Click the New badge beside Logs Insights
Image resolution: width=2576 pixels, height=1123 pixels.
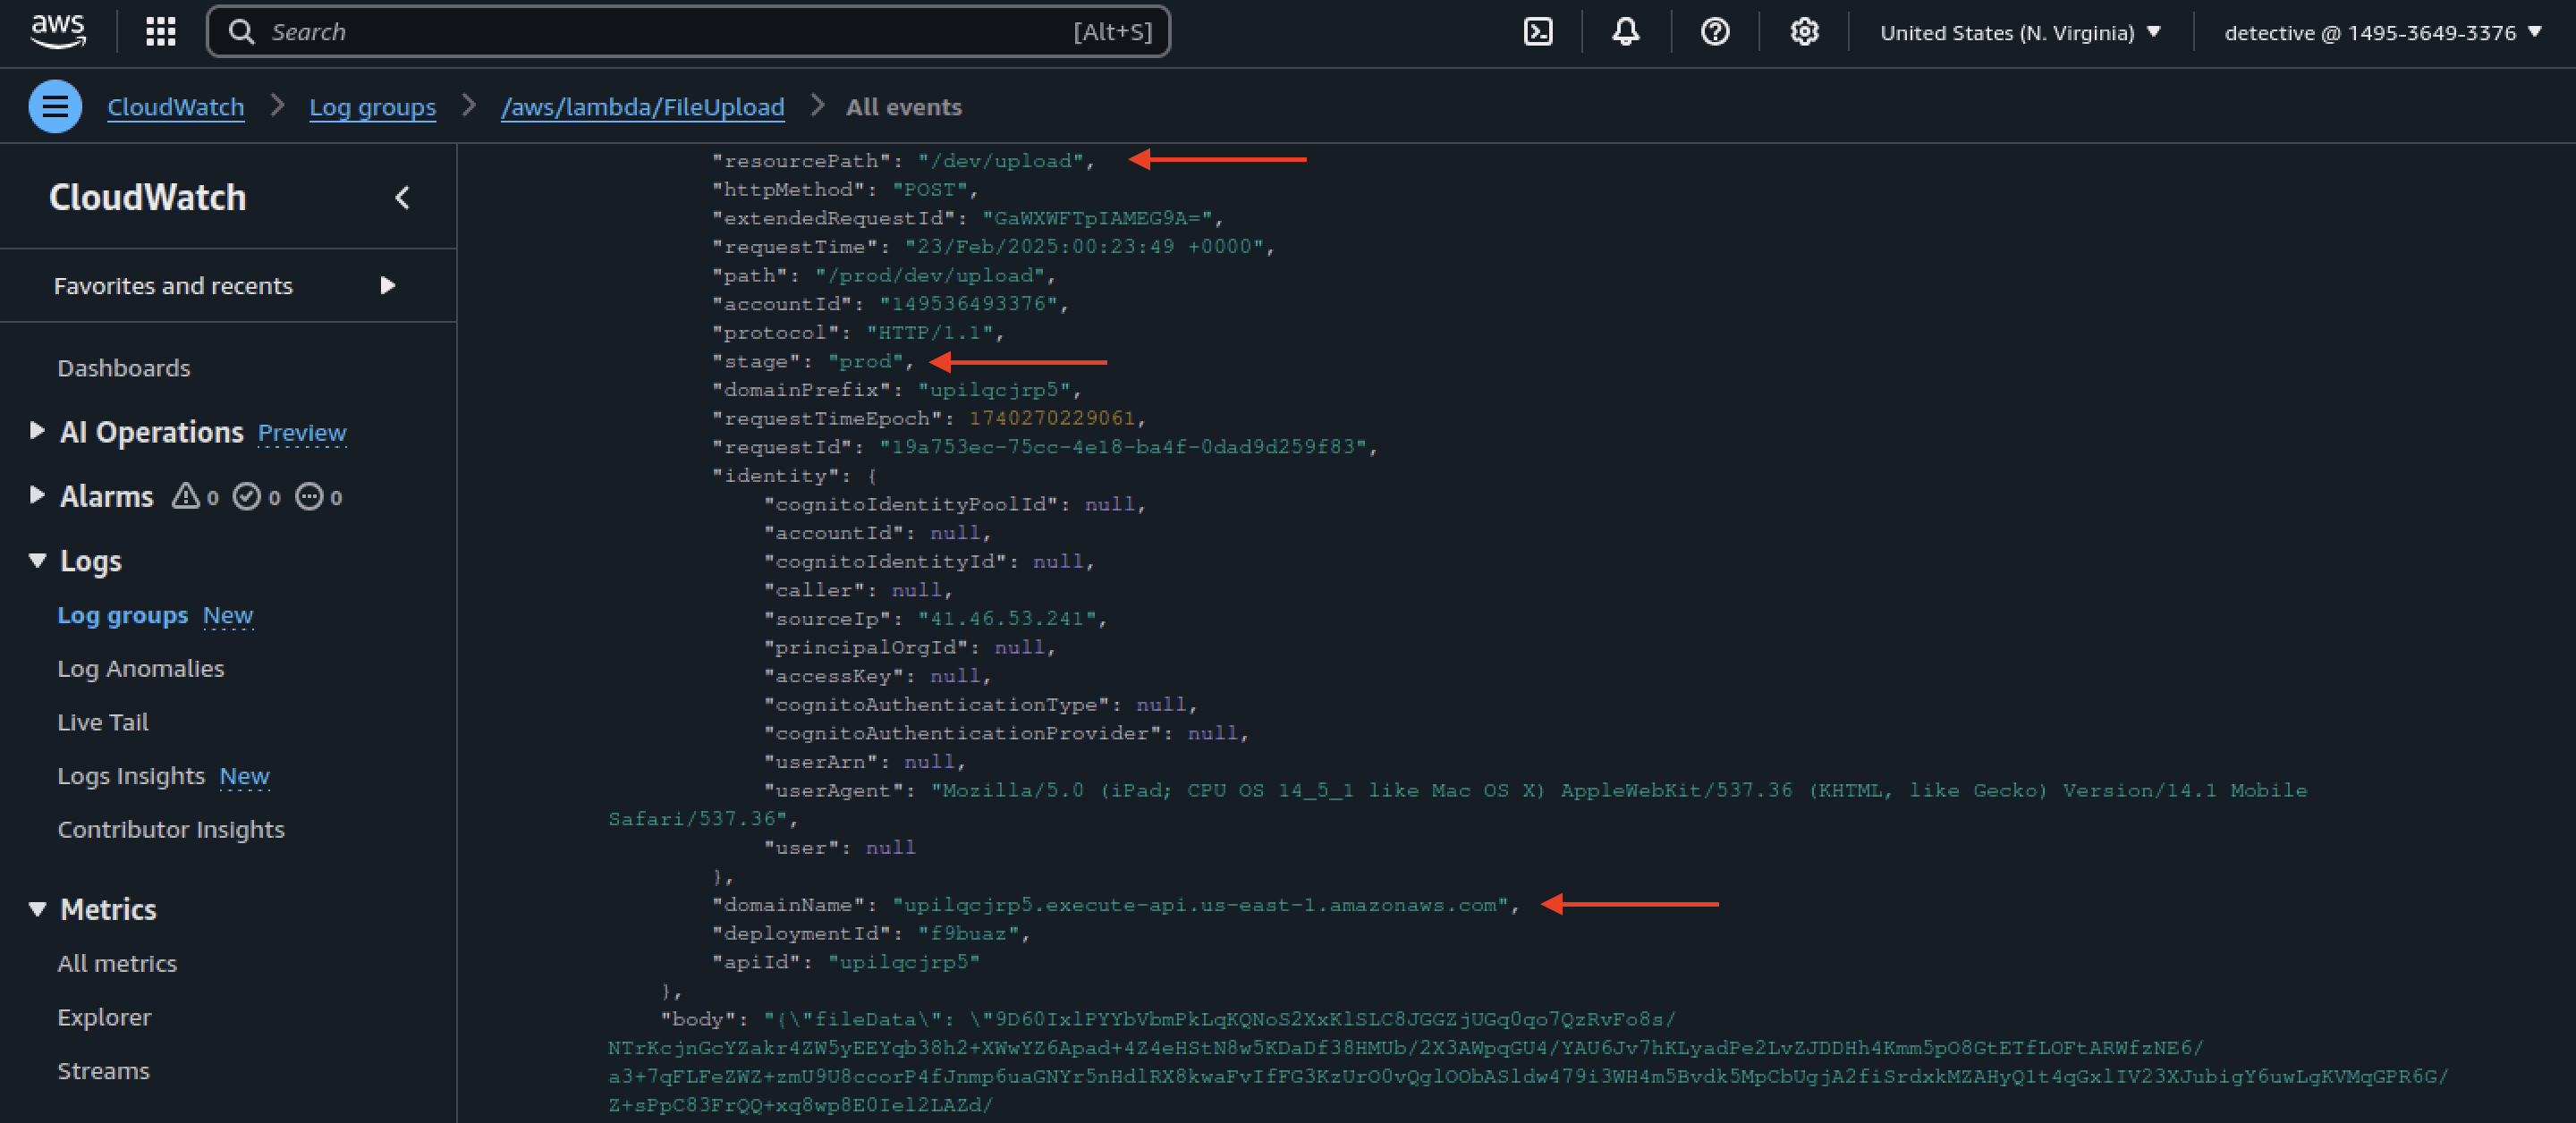(x=245, y=776)
